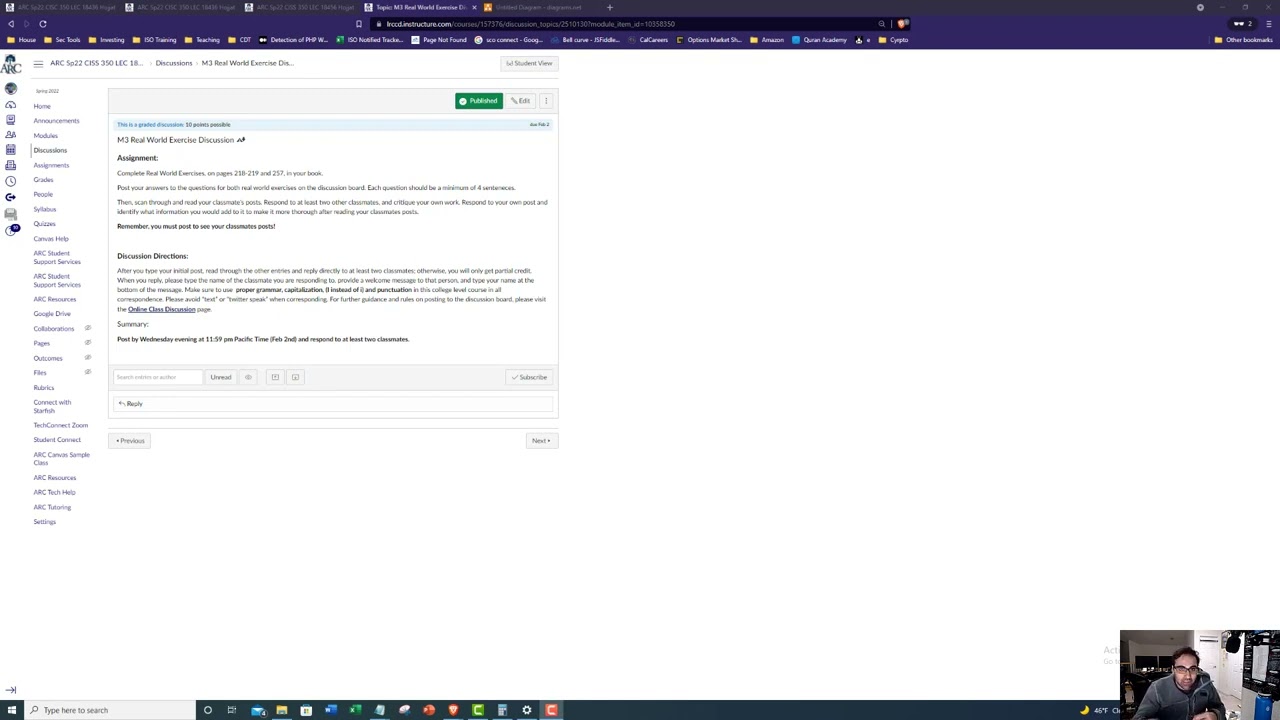
Task: Open Pages in course navigation
Action: [41, 343]
